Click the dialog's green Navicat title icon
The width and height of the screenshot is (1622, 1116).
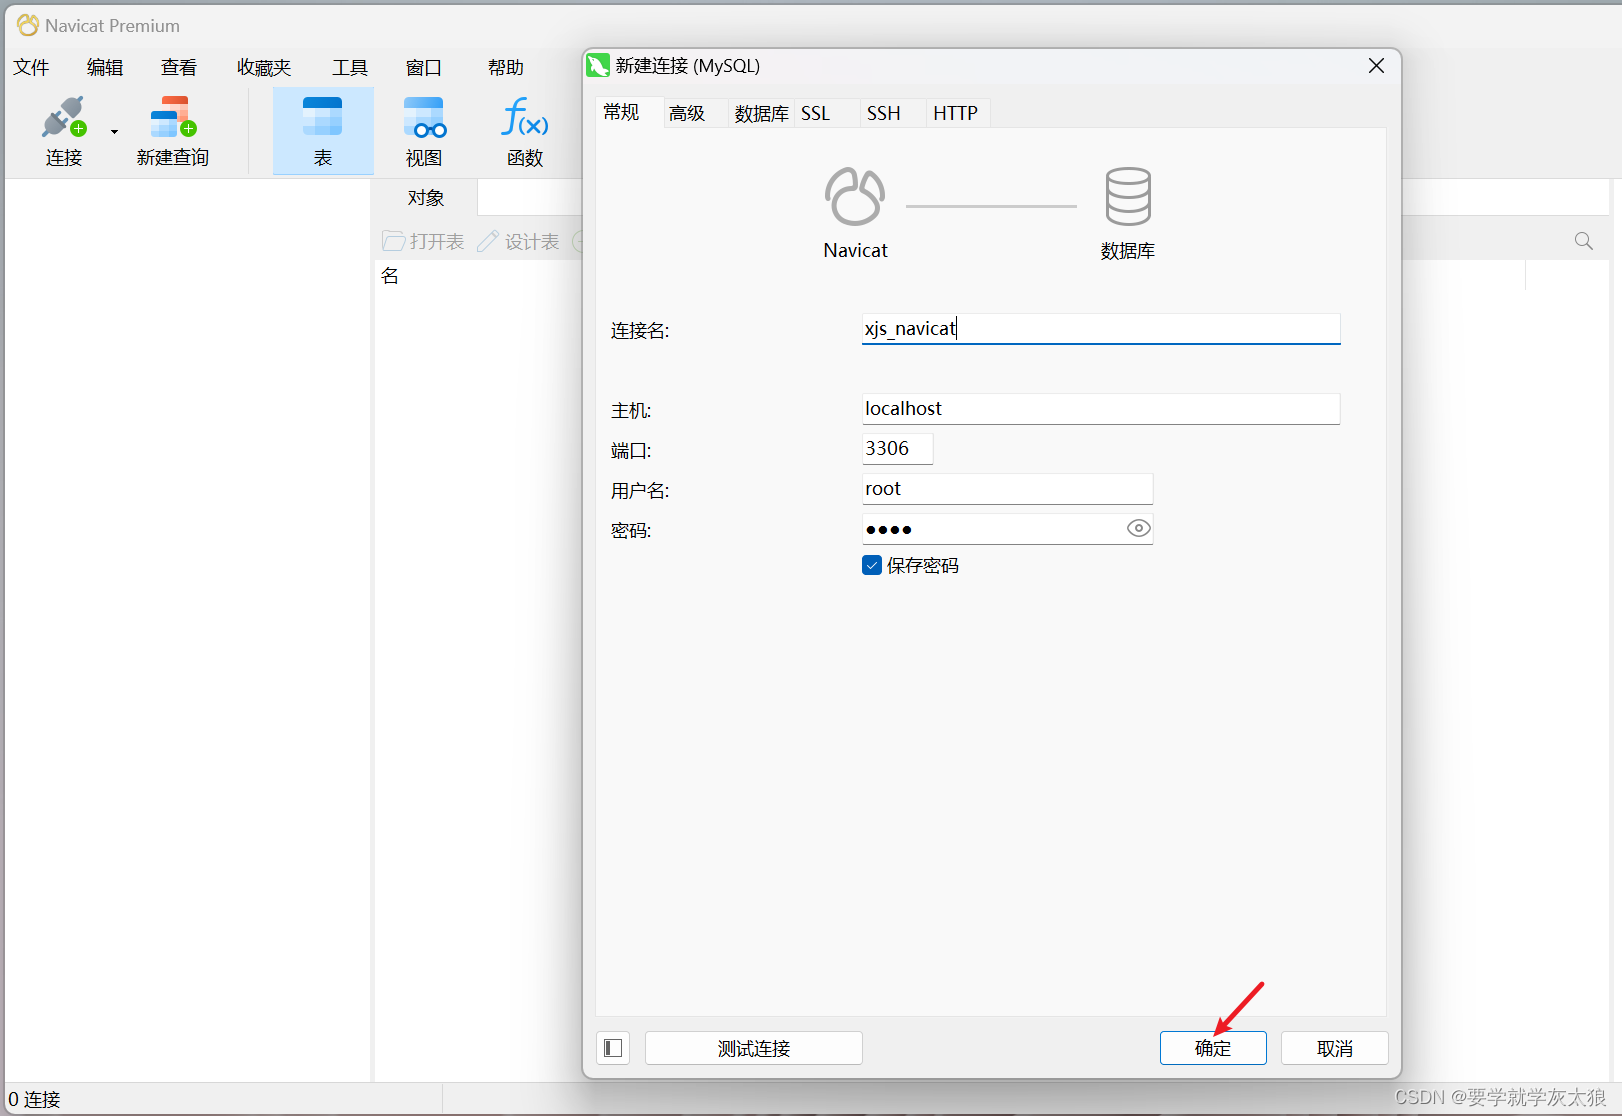[x=598, y=66]
